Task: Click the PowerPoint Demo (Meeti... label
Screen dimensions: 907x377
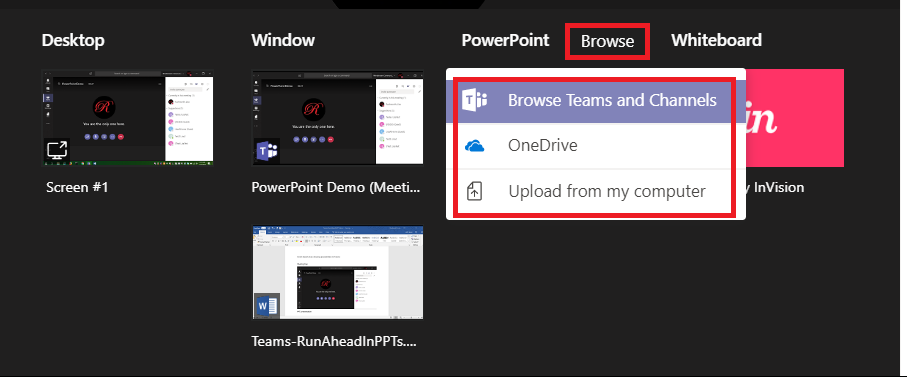Action: coord(335,187)
